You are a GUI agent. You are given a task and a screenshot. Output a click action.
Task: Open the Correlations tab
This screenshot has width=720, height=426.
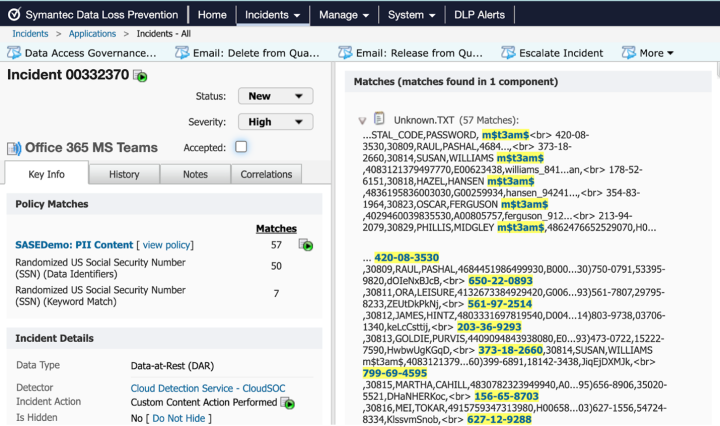[266, 174]
